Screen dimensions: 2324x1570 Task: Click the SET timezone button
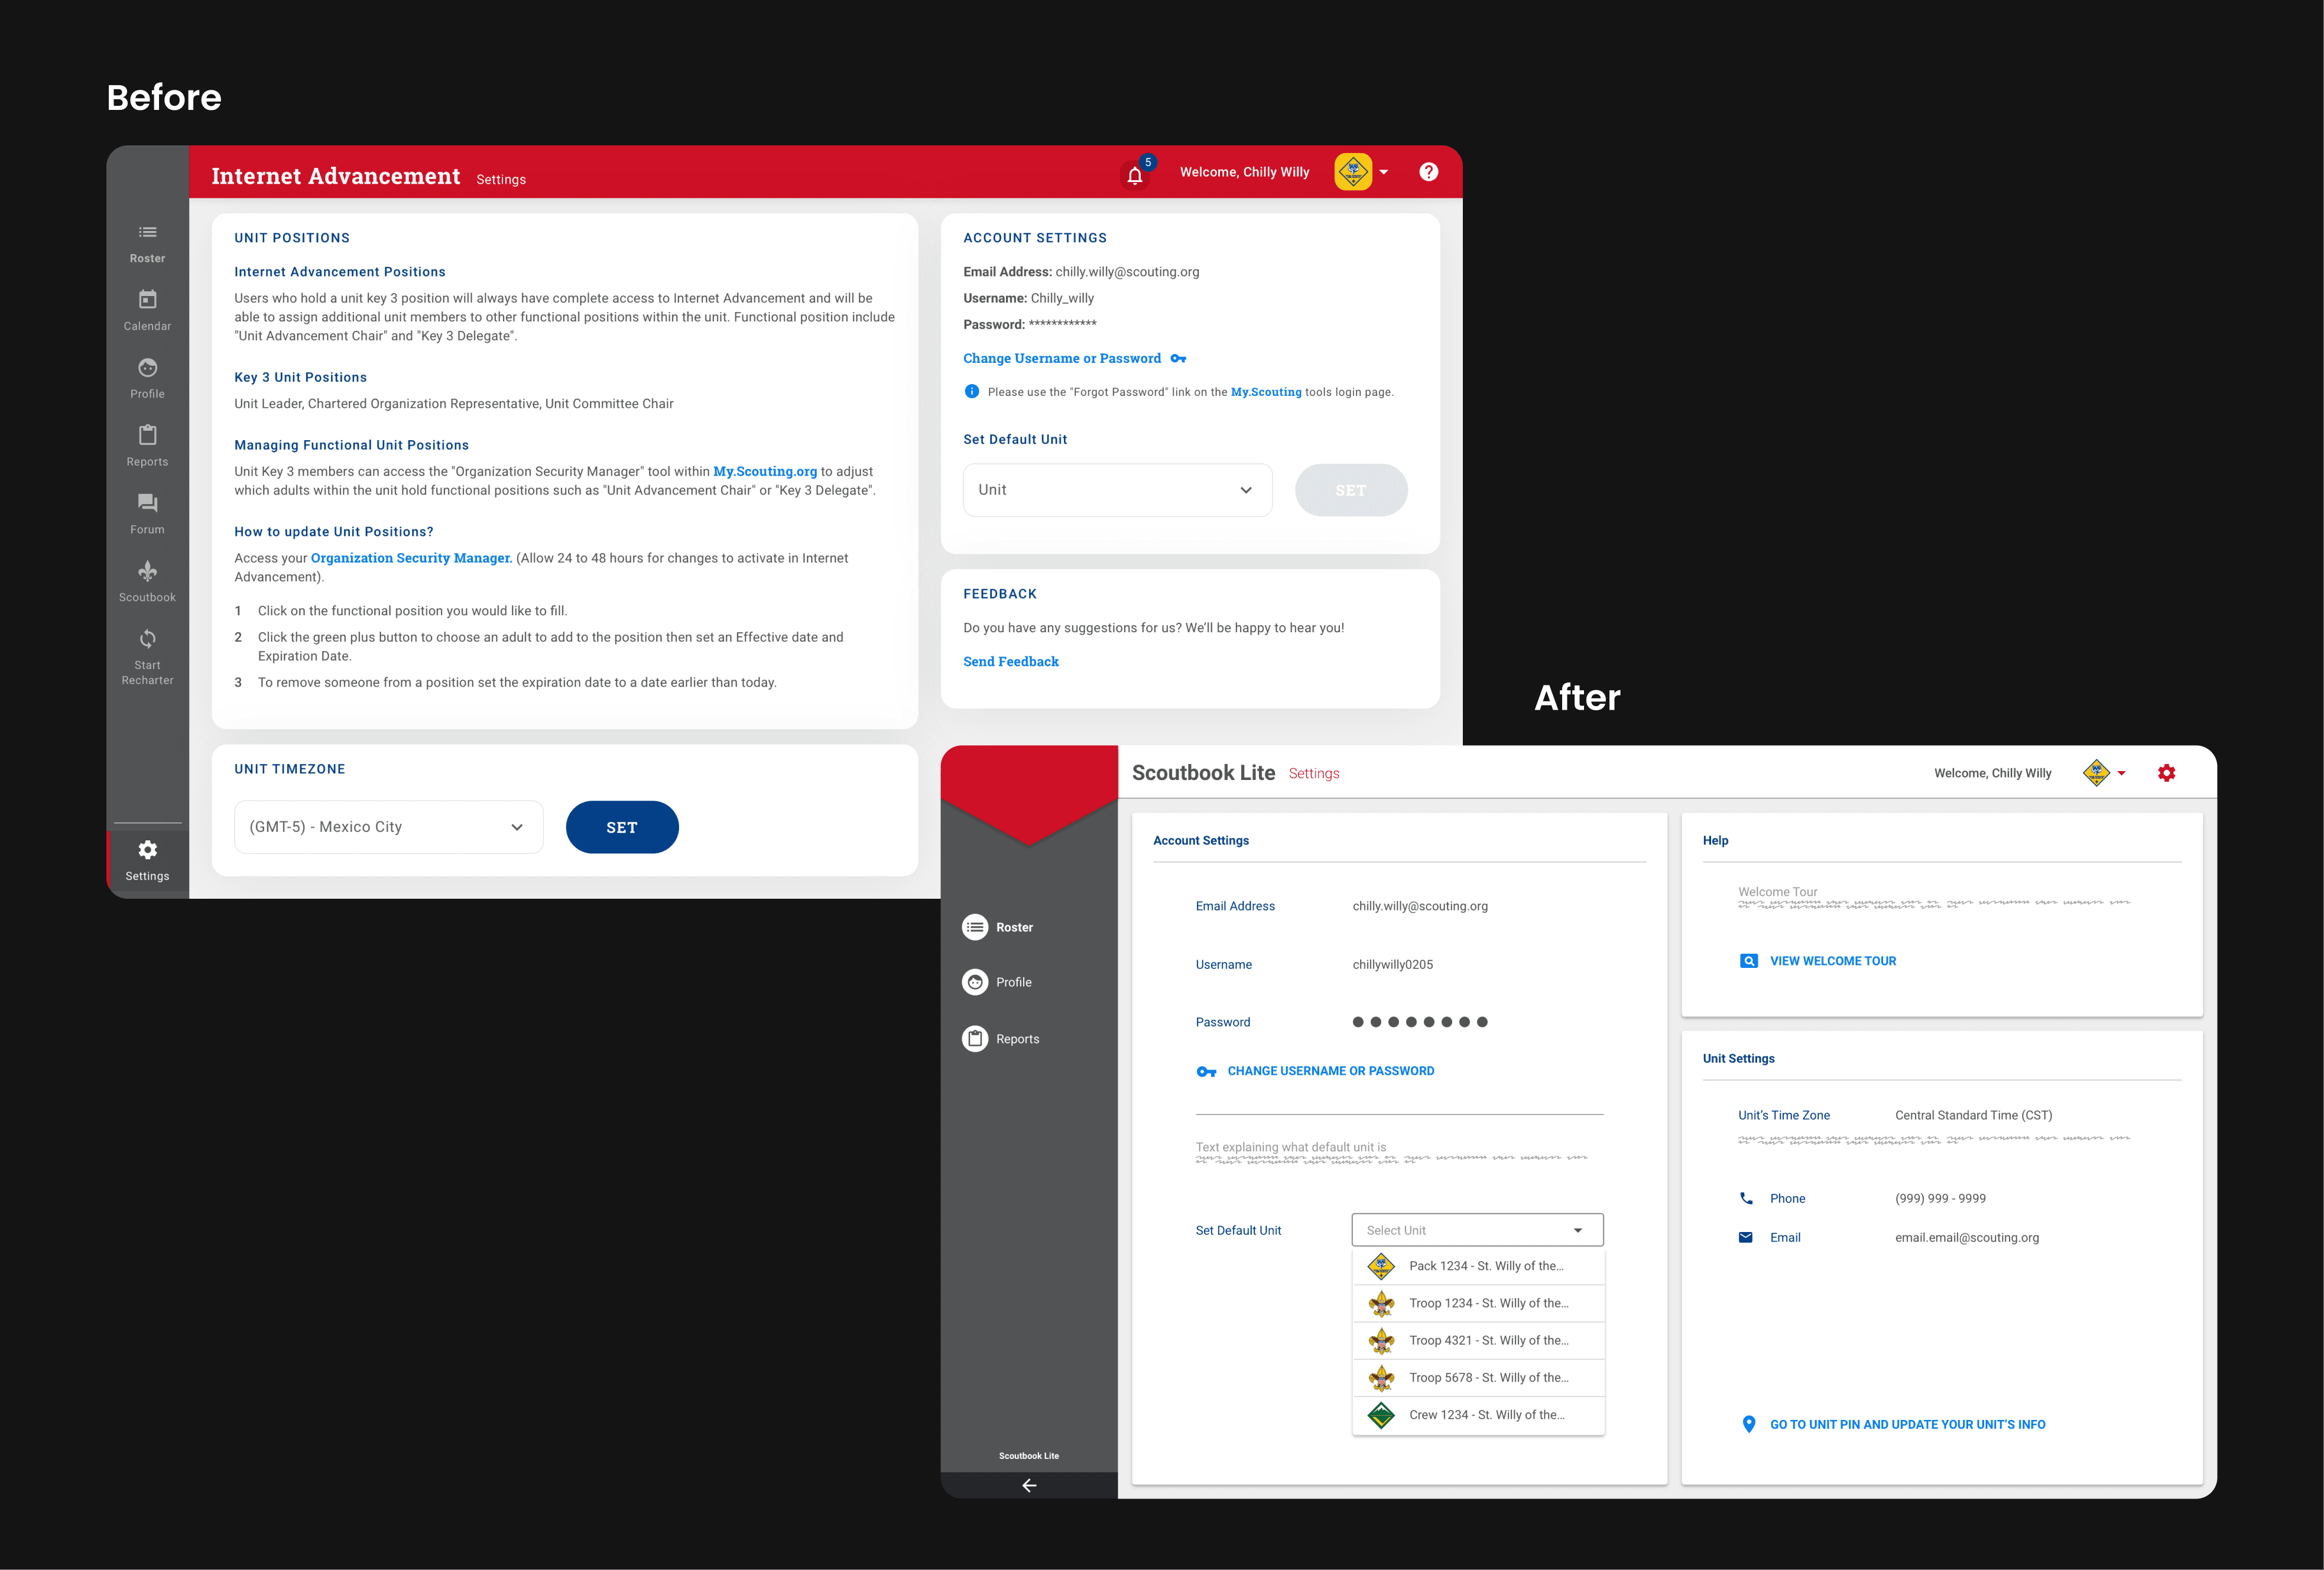[x=622, y=825]
